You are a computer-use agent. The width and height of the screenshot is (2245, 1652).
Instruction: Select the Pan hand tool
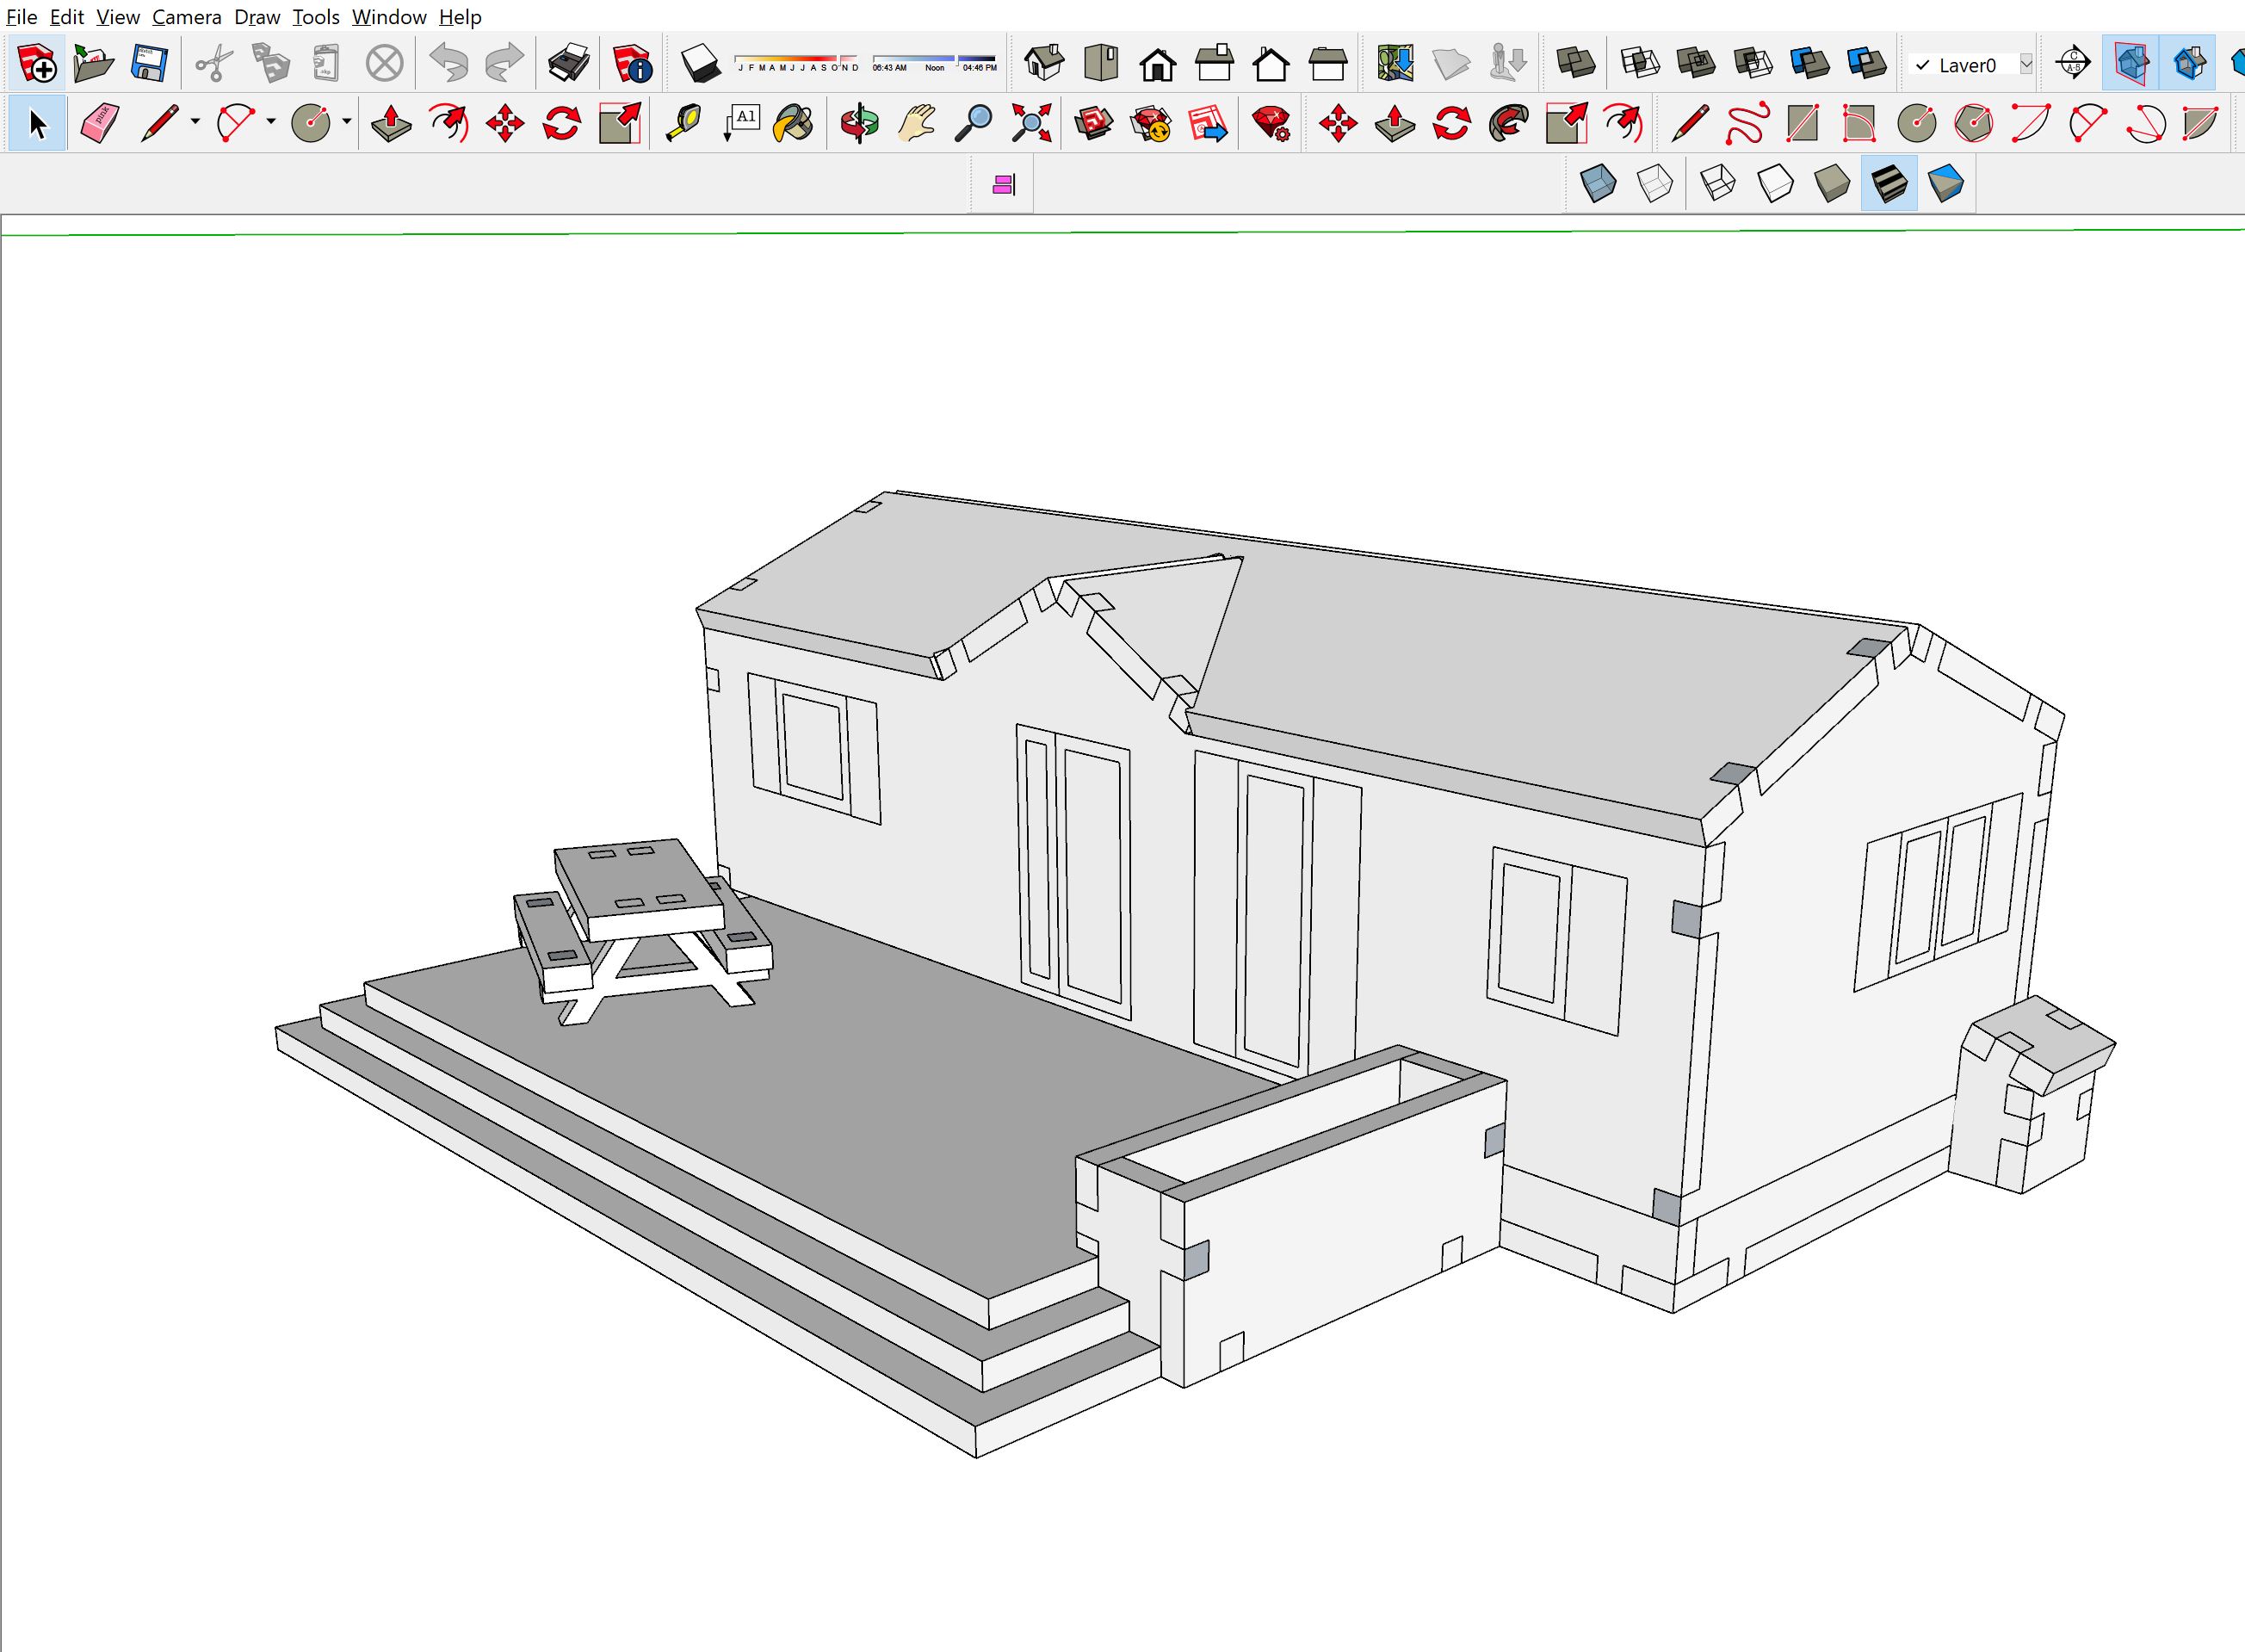(x=916, y=123)
